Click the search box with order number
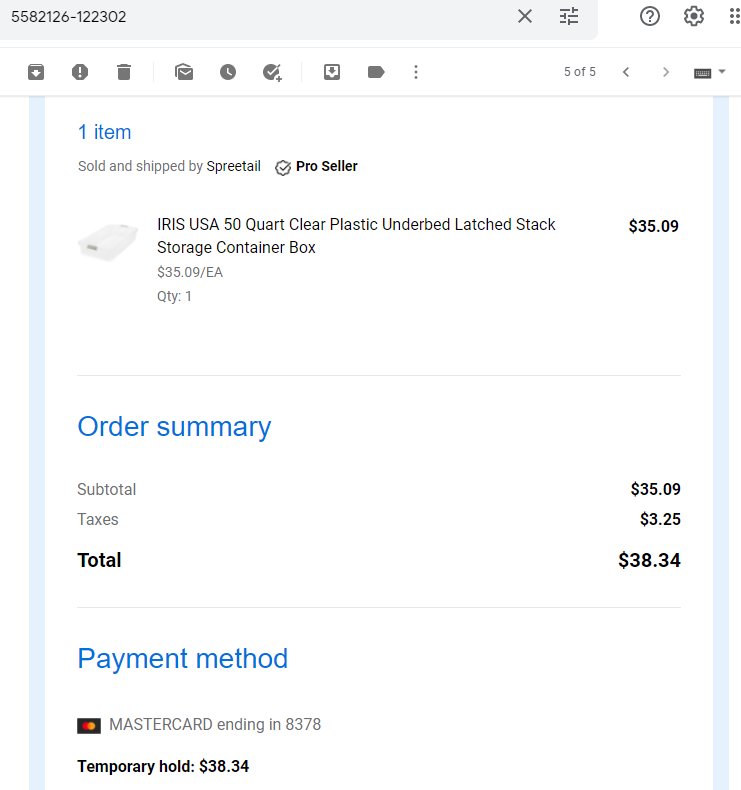 point(252,17)
